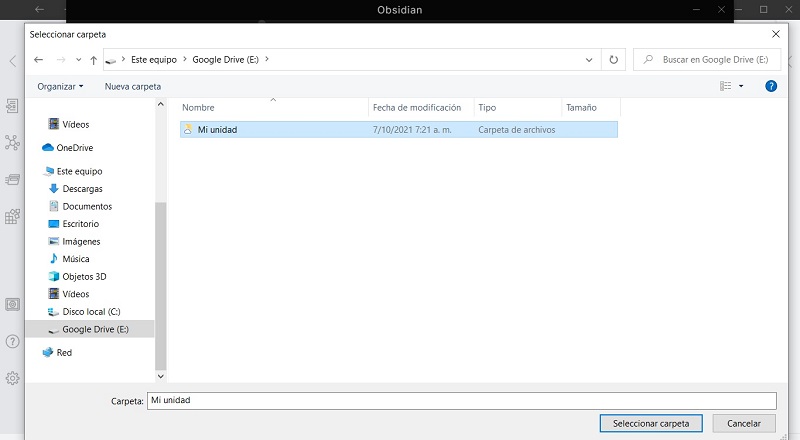Open Obsidian settings gear icon

[12, 378]
